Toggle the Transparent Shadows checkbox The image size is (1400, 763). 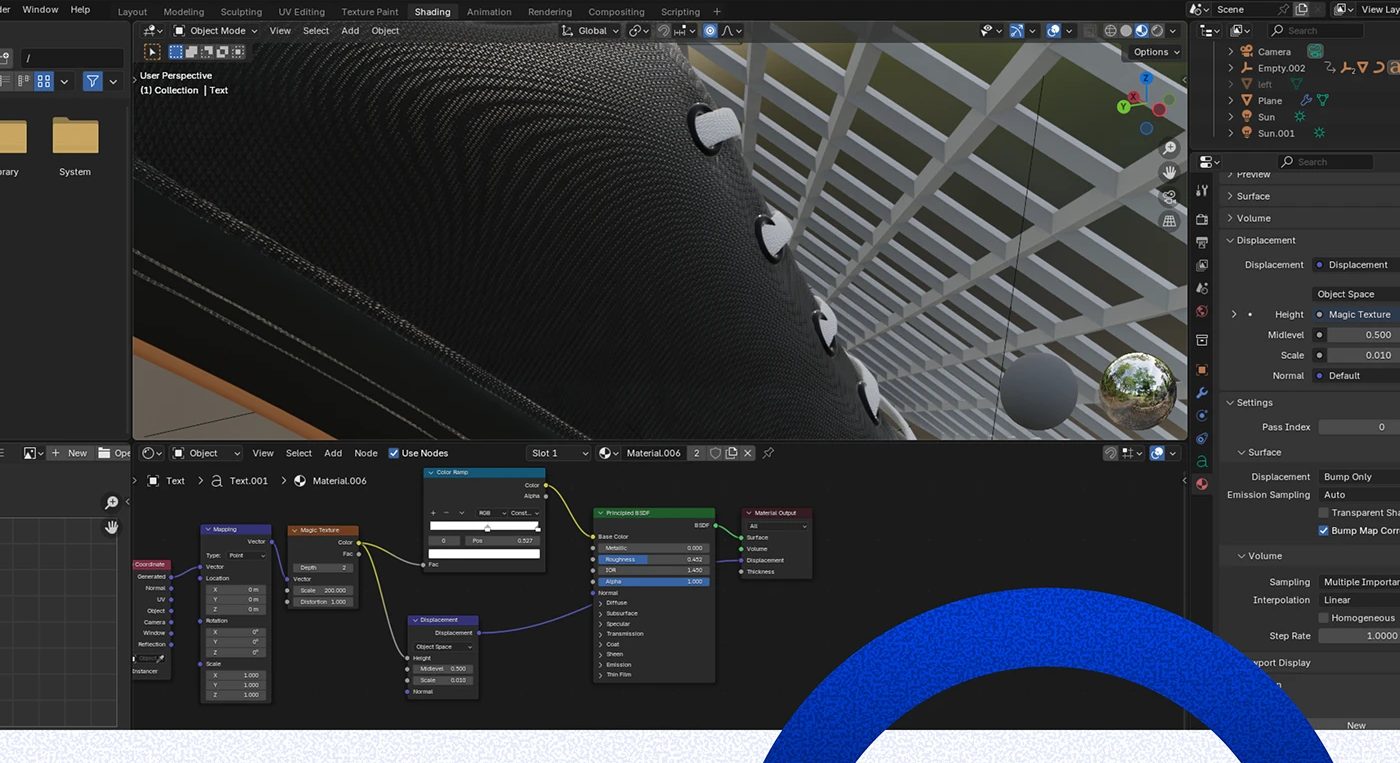1324,513
